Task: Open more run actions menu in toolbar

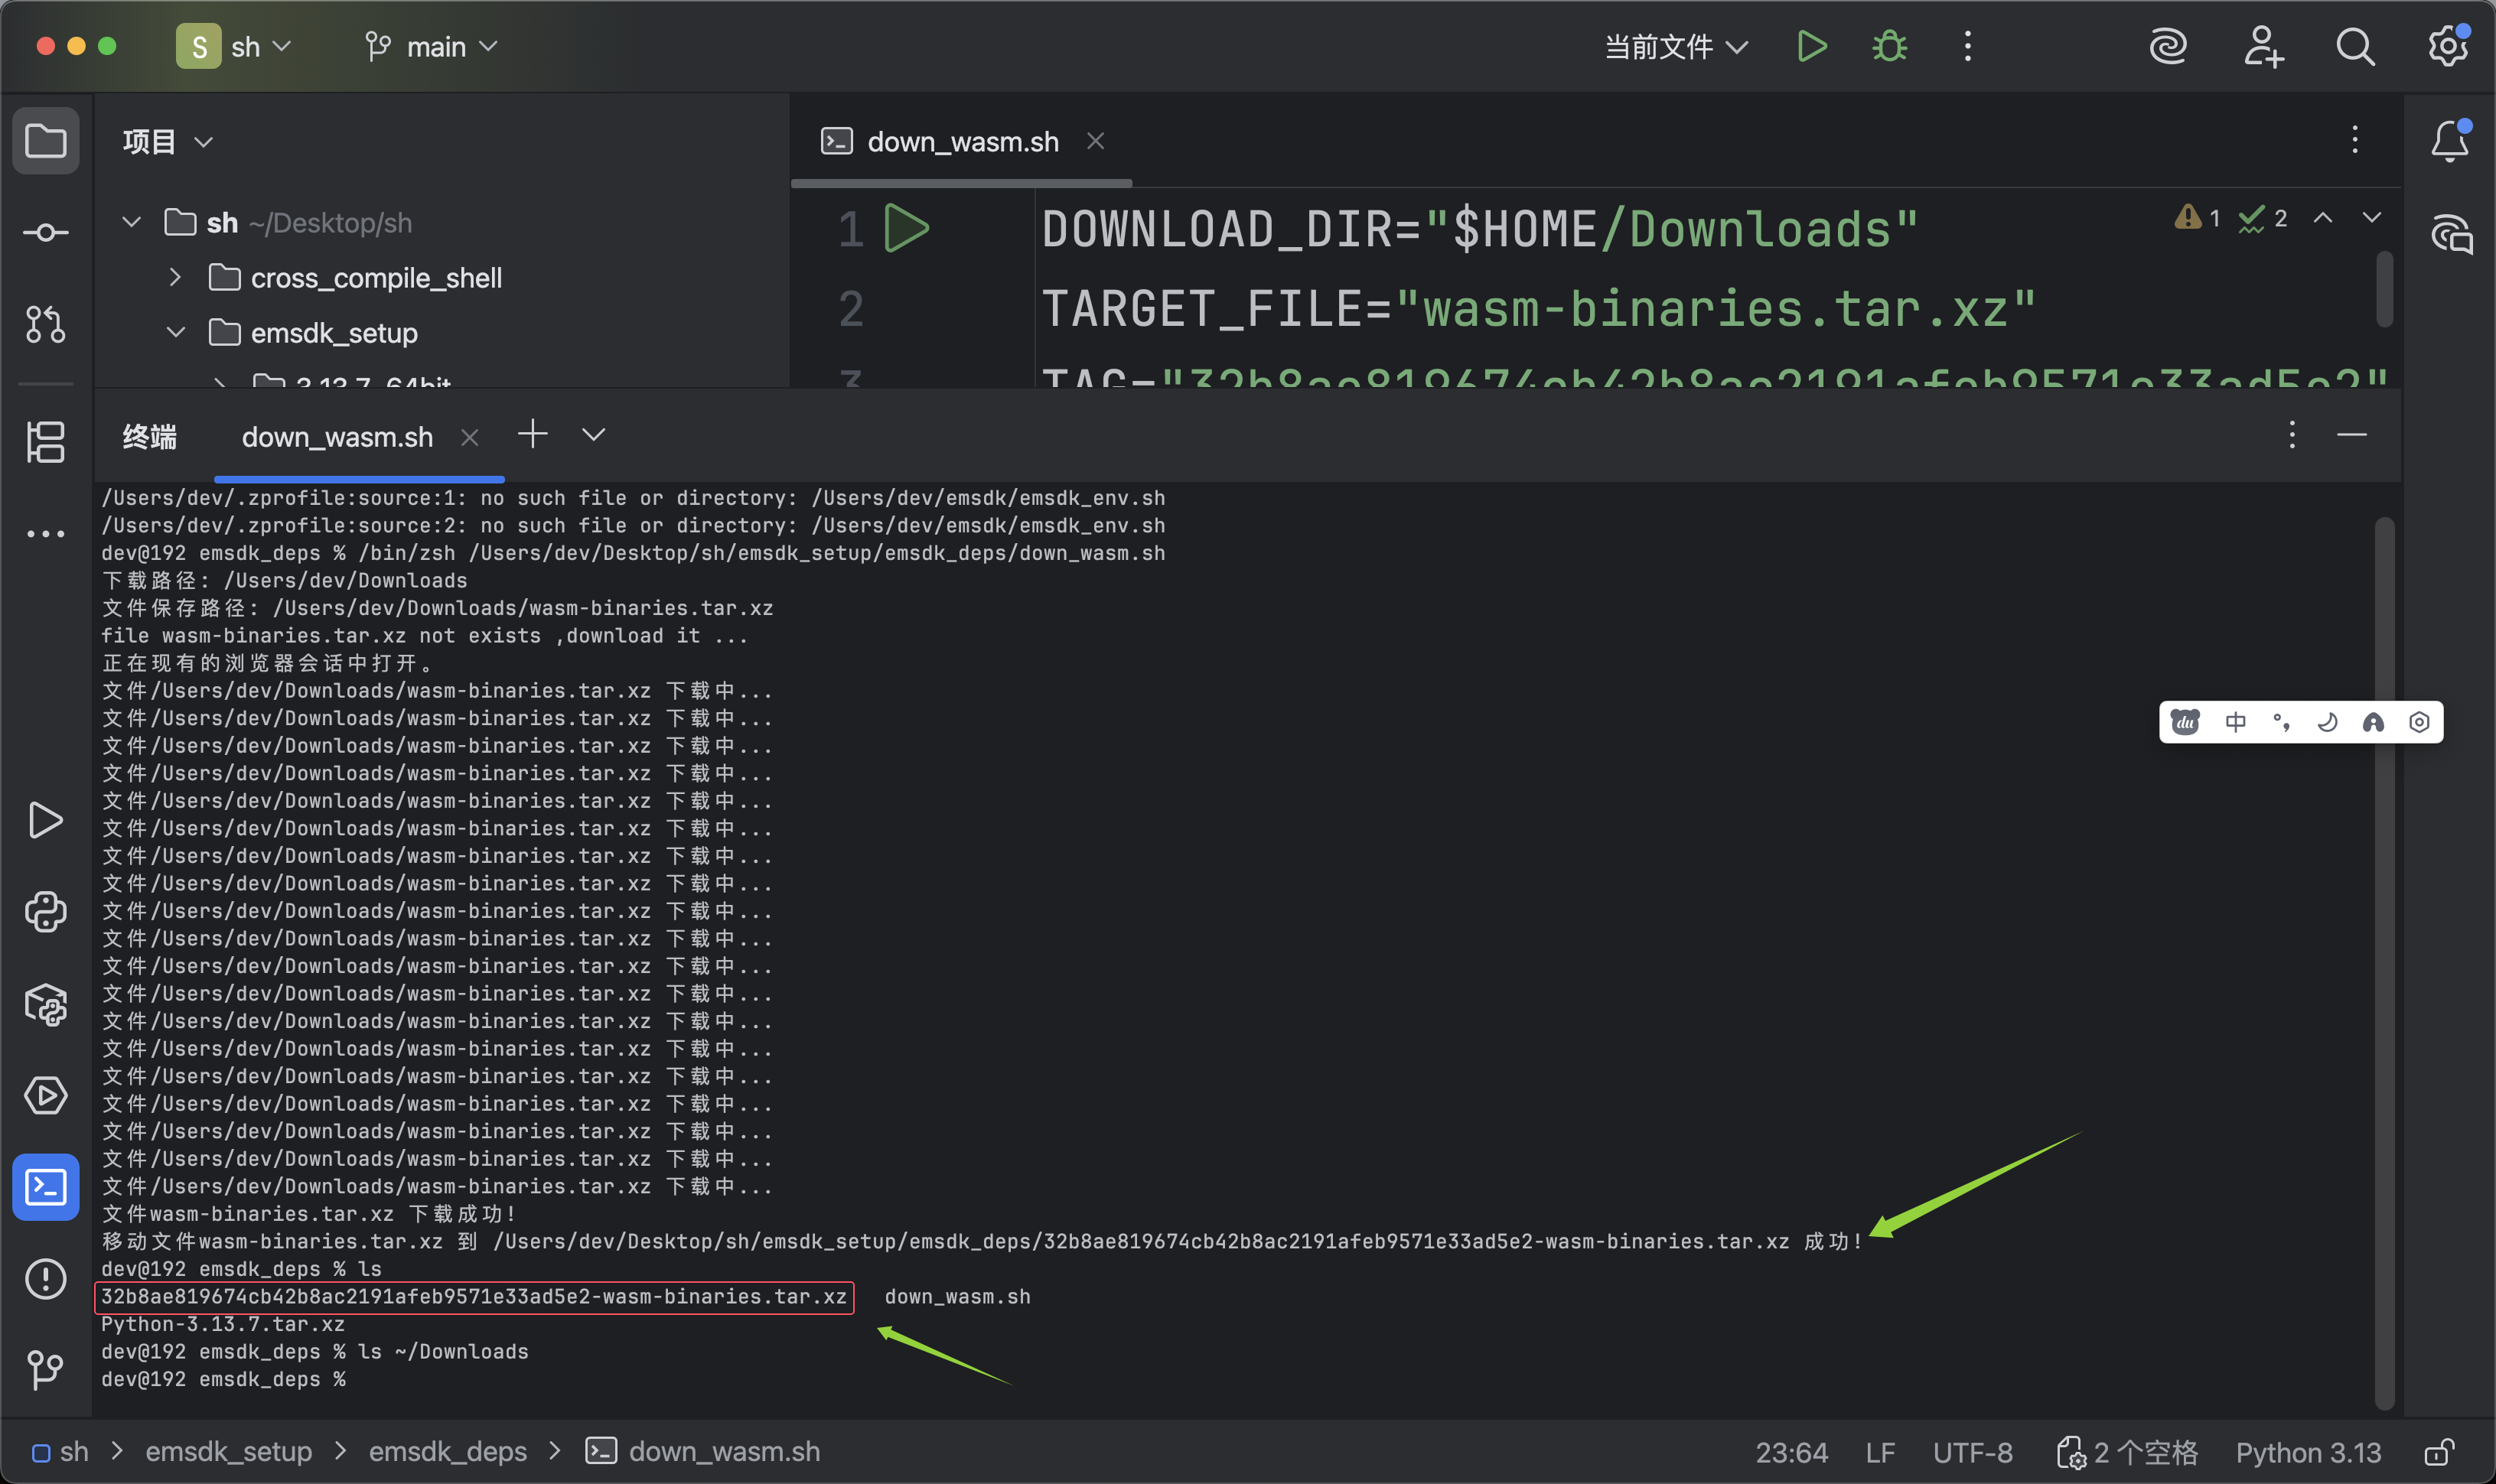Action: [1967, 46]
